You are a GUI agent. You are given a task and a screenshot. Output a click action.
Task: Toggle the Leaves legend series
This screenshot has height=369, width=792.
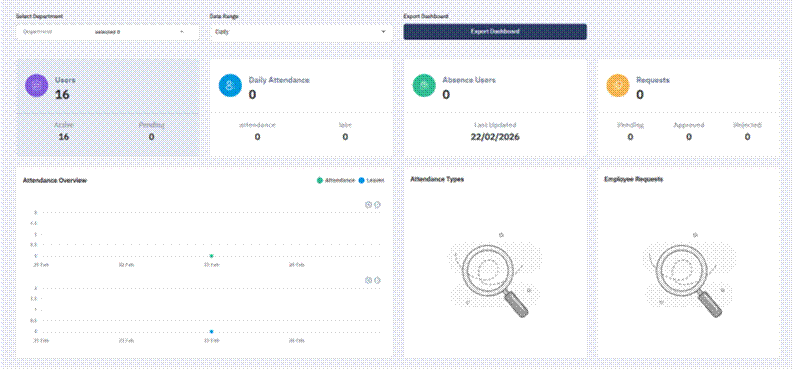coord(371,180)
